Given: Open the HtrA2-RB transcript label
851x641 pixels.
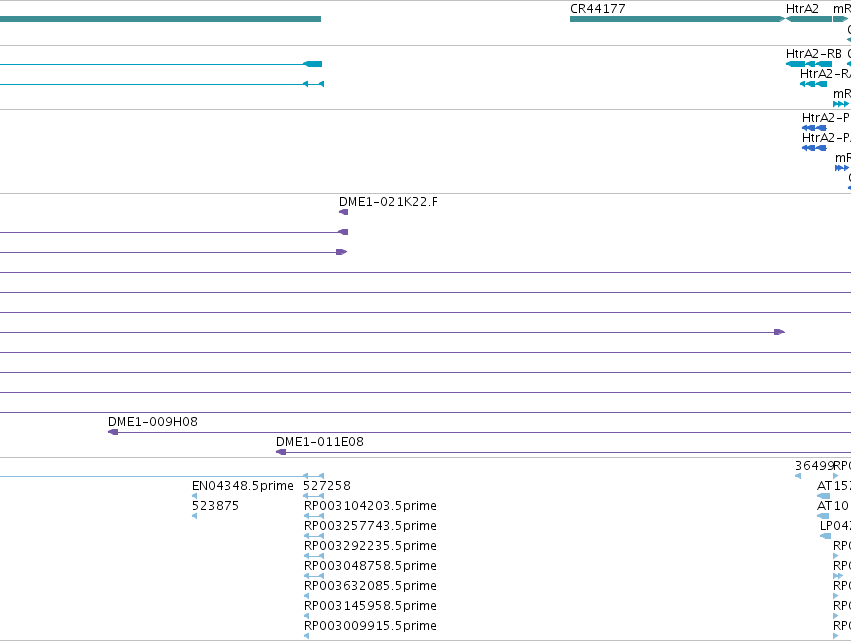Looking at the screenshot, I should [813, 54].
